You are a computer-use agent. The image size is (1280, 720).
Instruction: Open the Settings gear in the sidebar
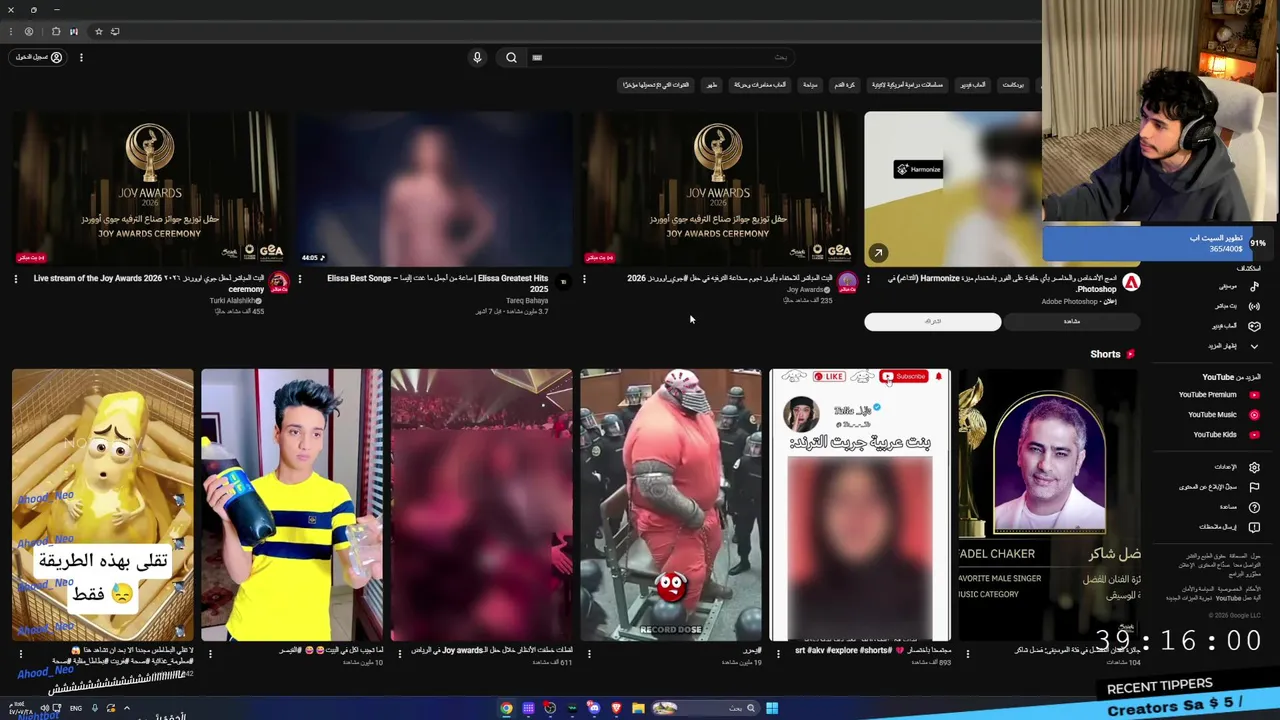(1254, 467)
